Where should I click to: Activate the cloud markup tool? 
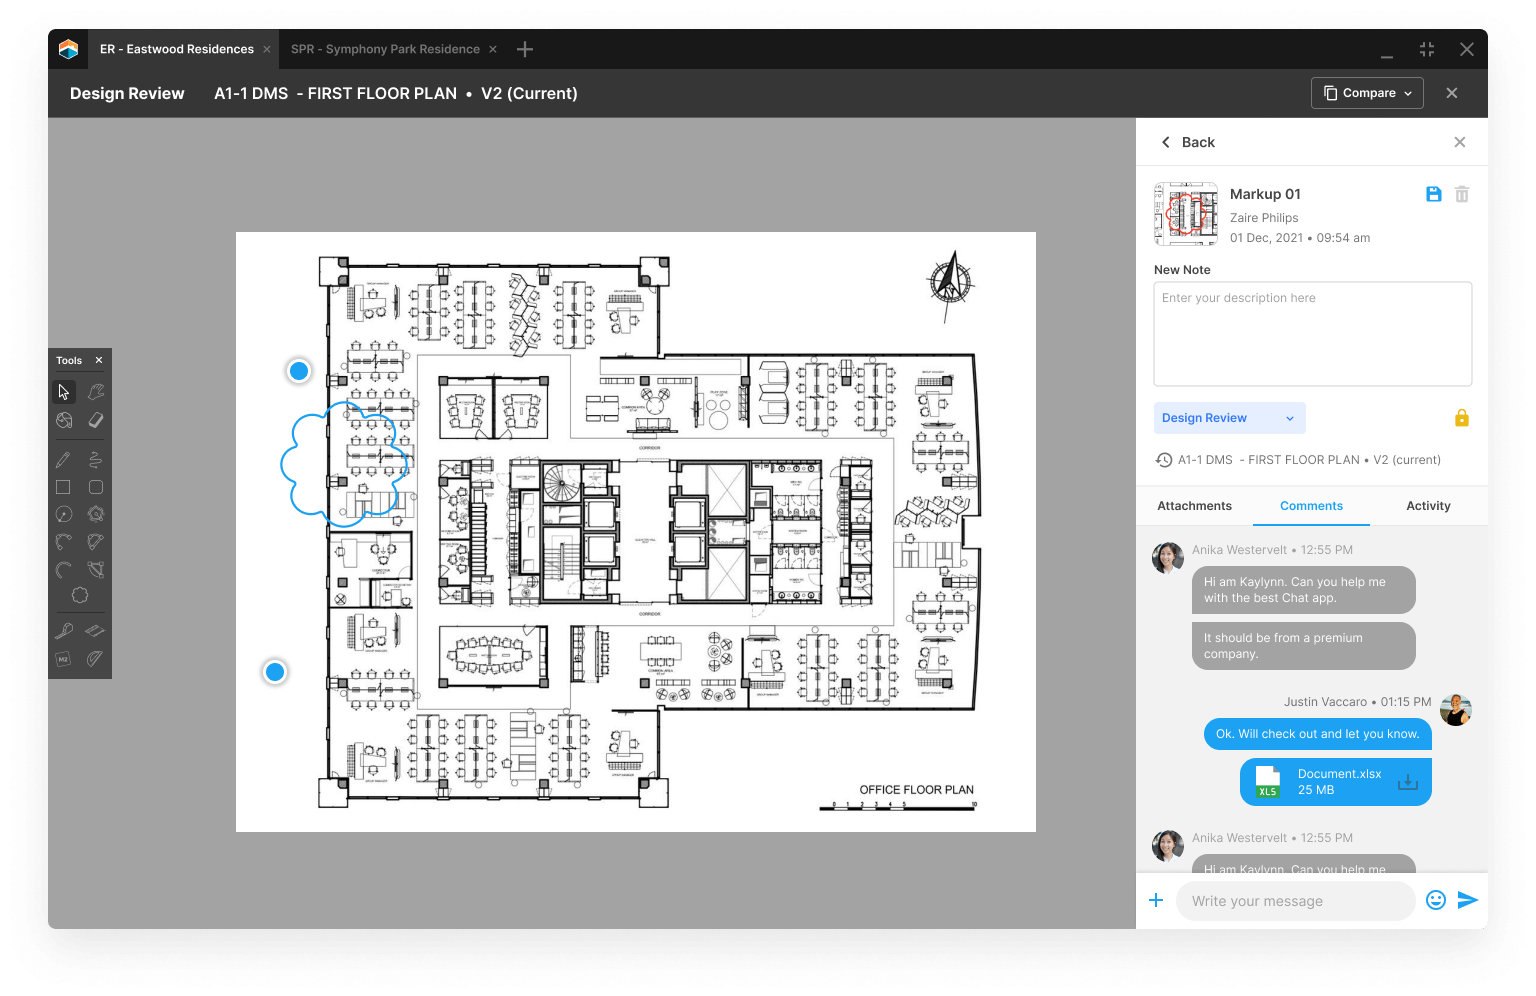pos(80,595)
